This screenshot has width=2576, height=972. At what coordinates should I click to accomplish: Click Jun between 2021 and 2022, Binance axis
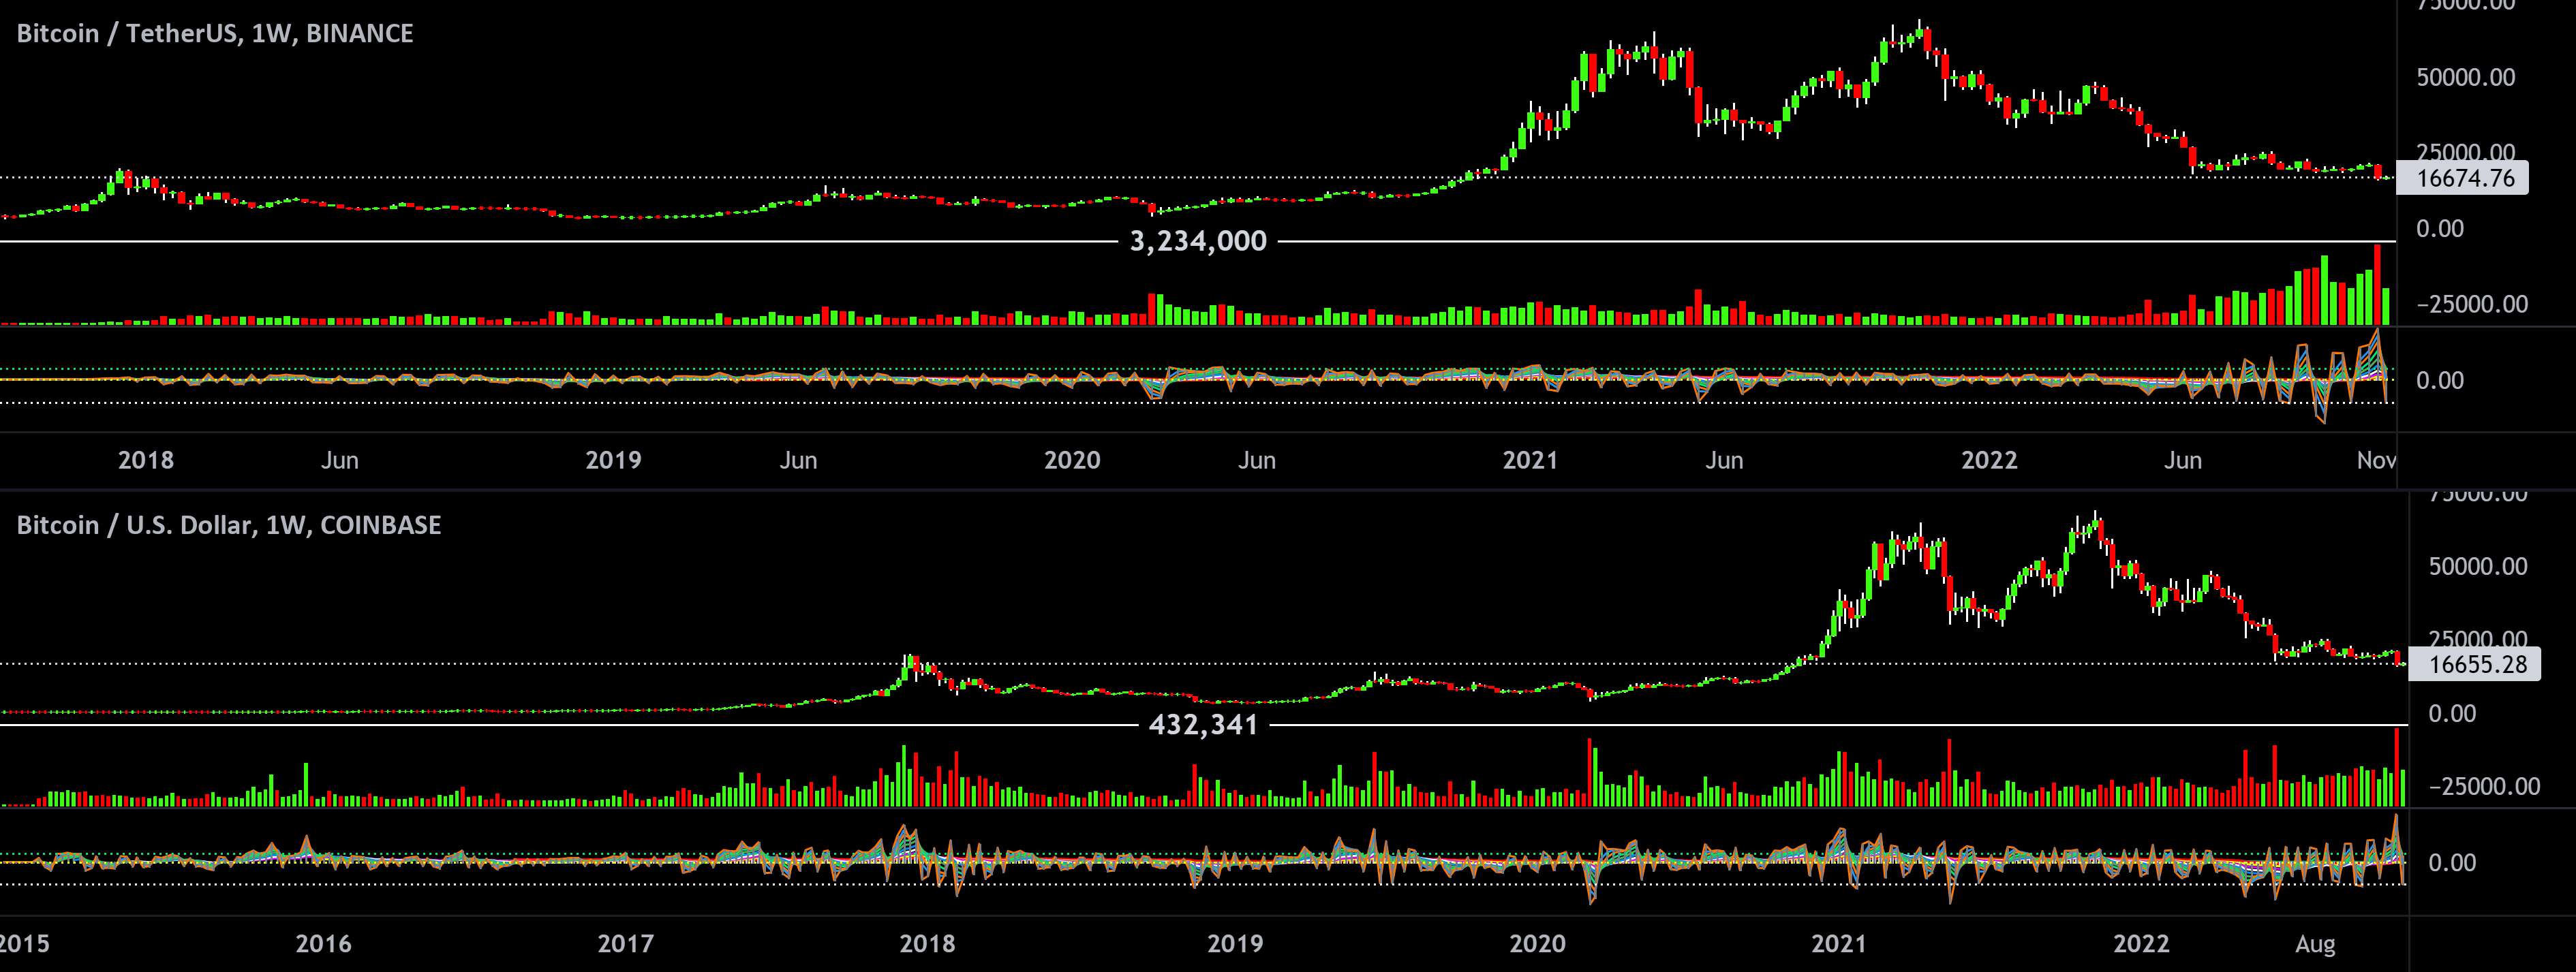pos(1724,461)
